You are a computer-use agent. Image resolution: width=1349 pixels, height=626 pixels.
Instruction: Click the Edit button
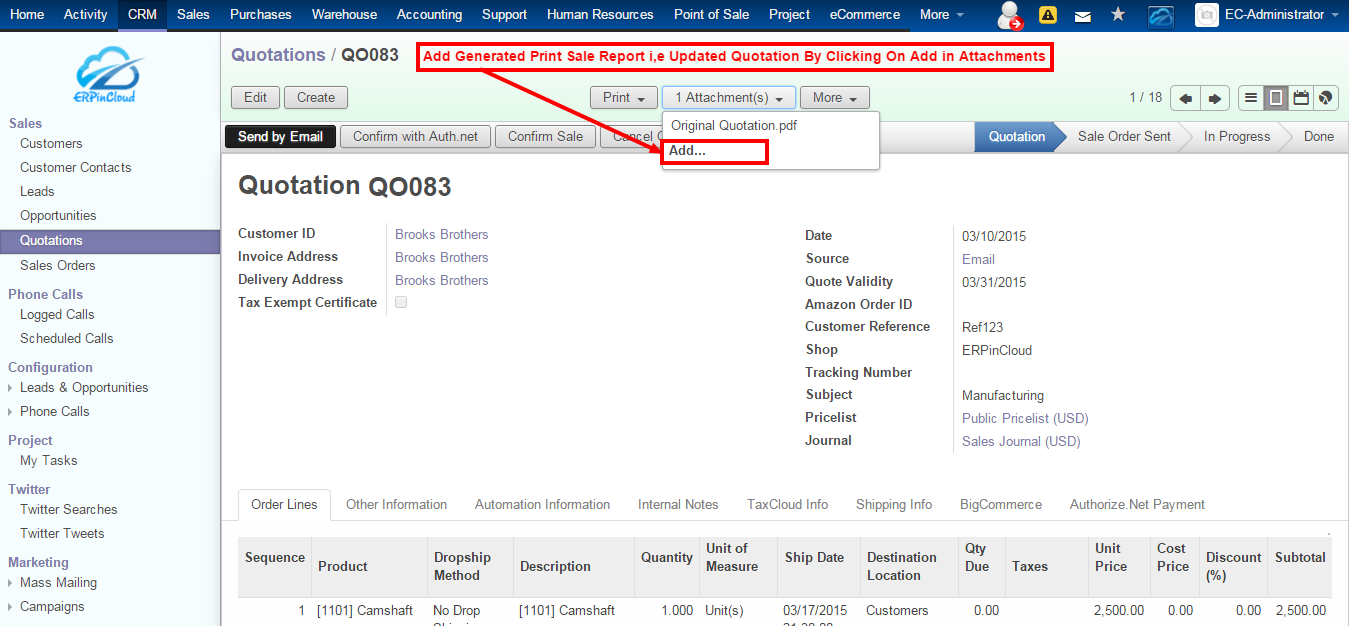(x=256, y=98)
